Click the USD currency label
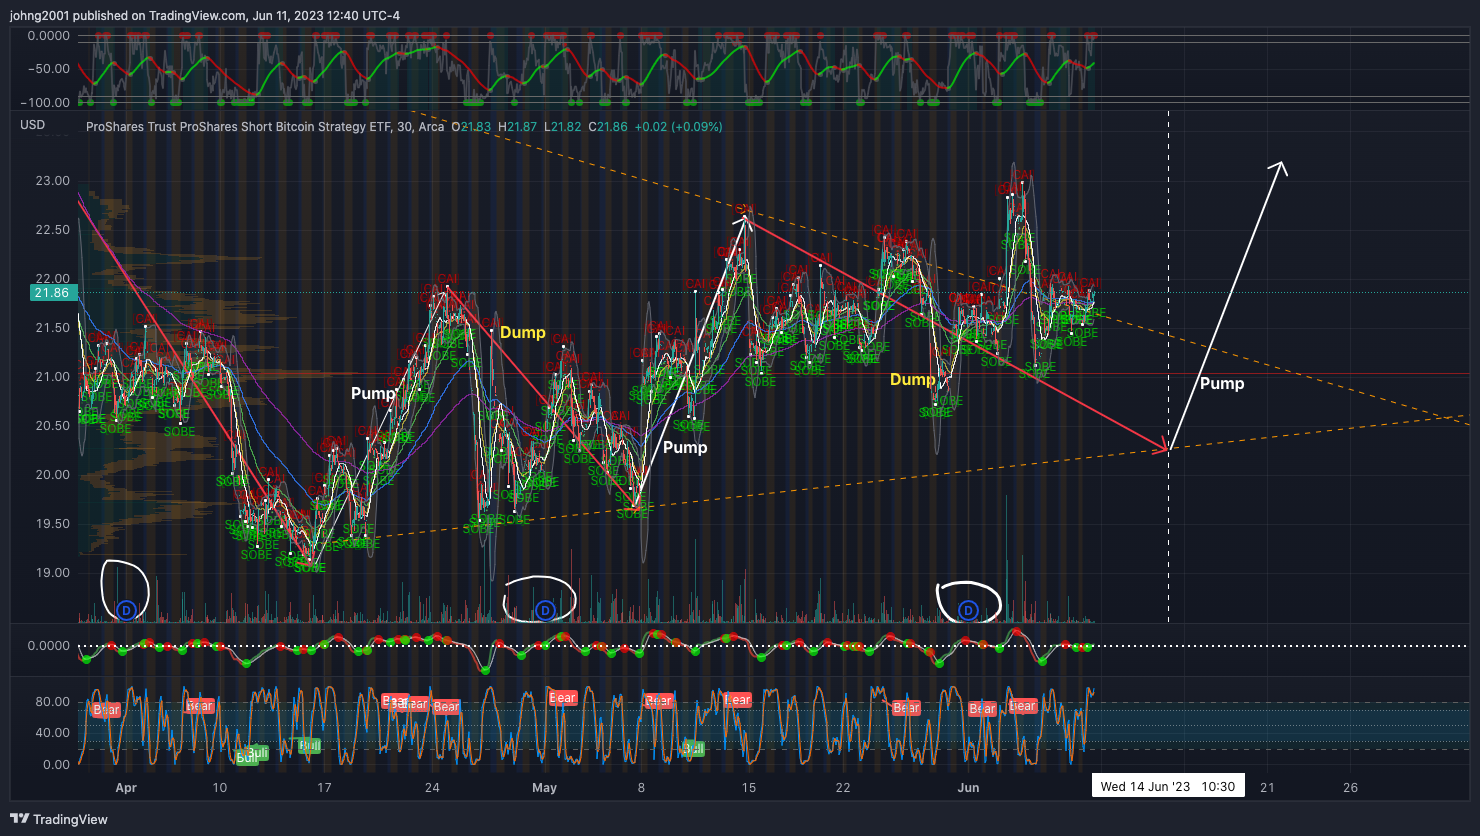 click(33, 125)
